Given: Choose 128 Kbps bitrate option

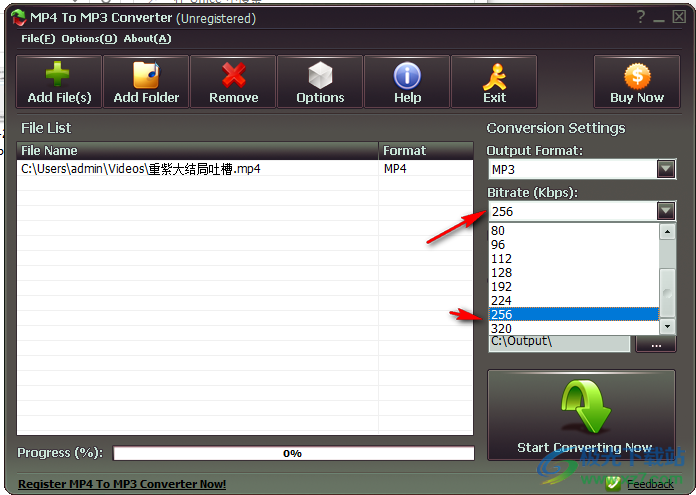Looking at the screenshot, I should (x=573, y=273).
